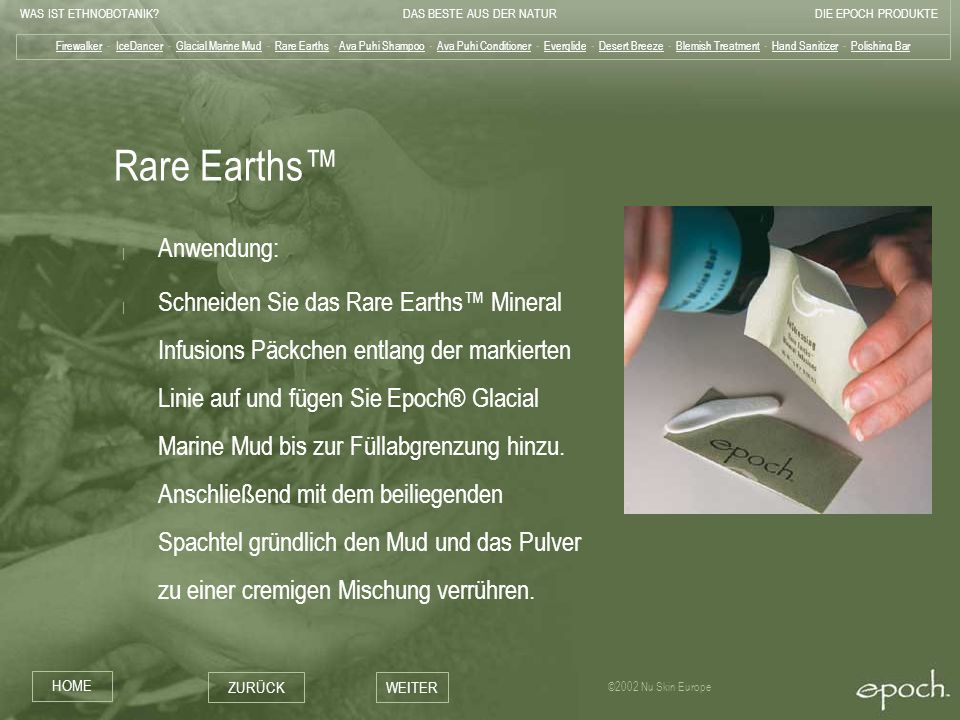Click the 'Anwendung:' label

click(x=218, y=249)
